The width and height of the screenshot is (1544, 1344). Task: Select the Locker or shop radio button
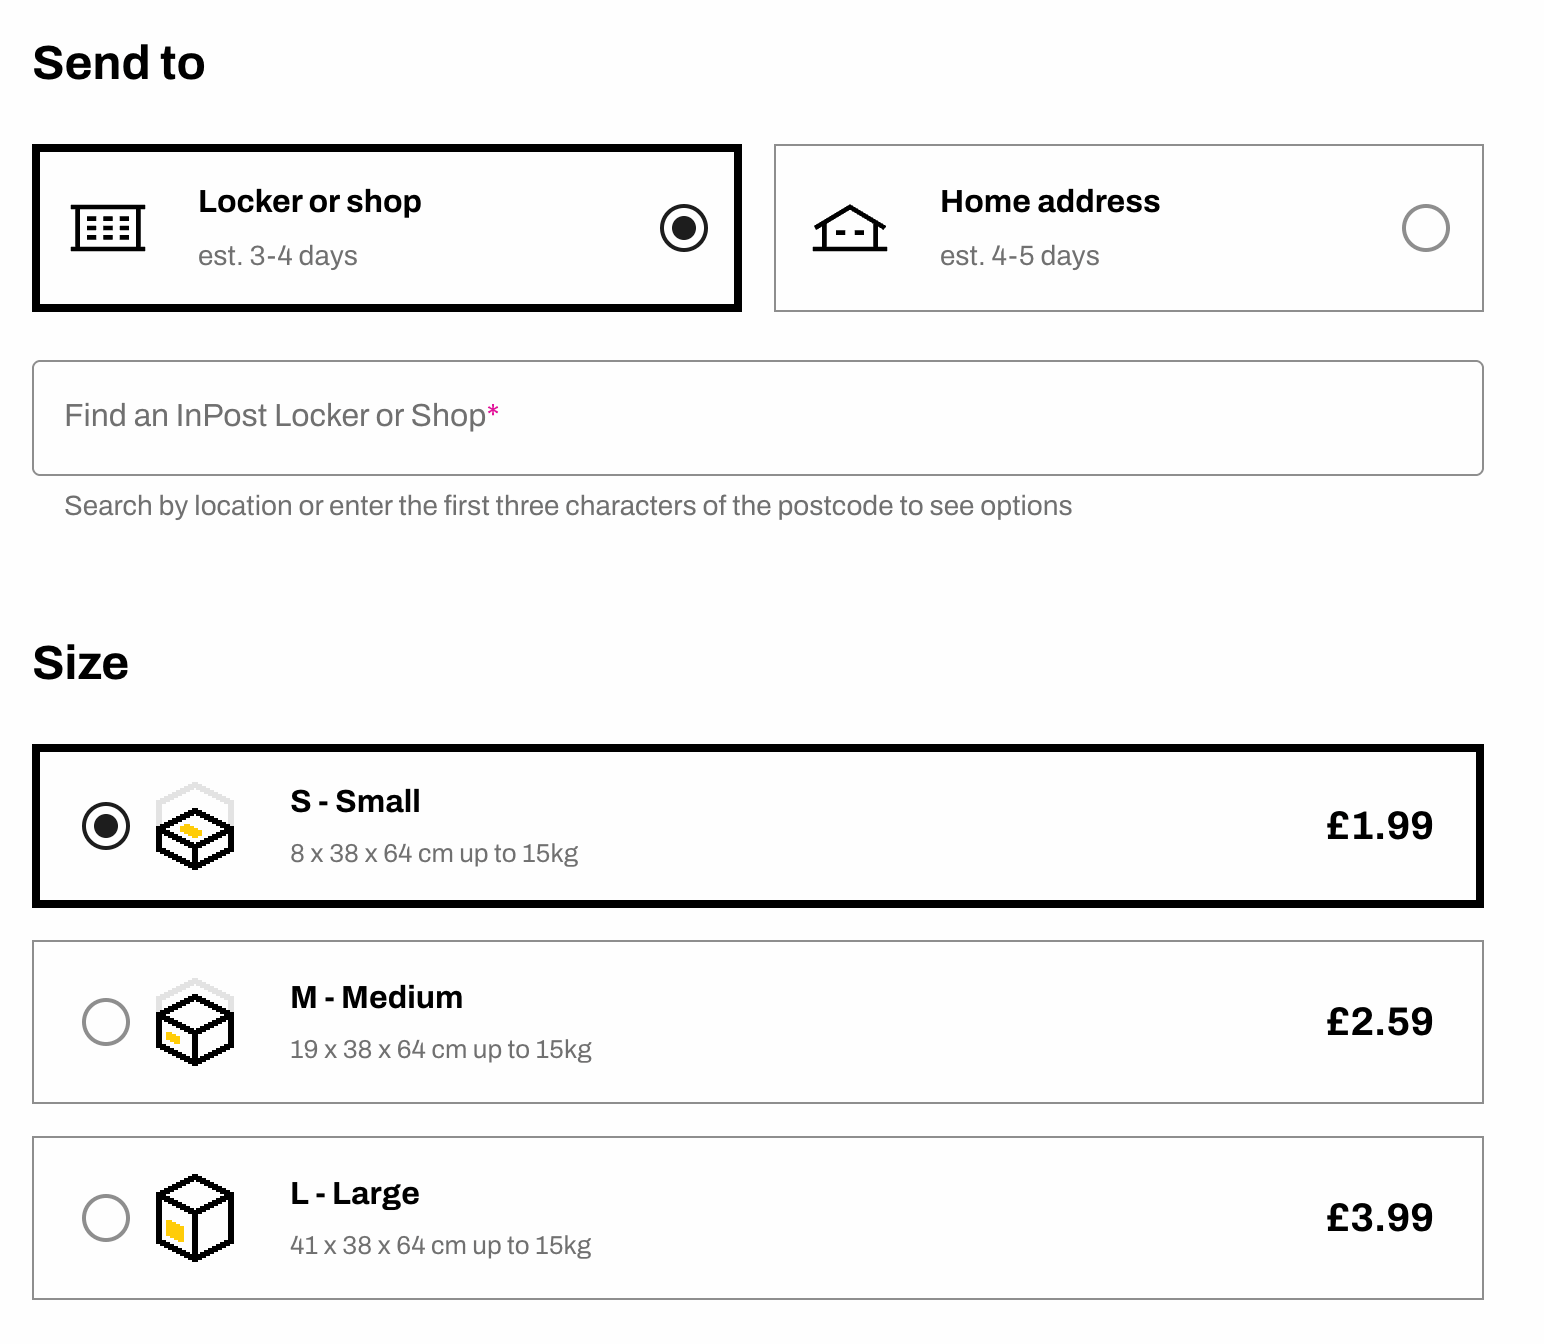coord(684,228)
